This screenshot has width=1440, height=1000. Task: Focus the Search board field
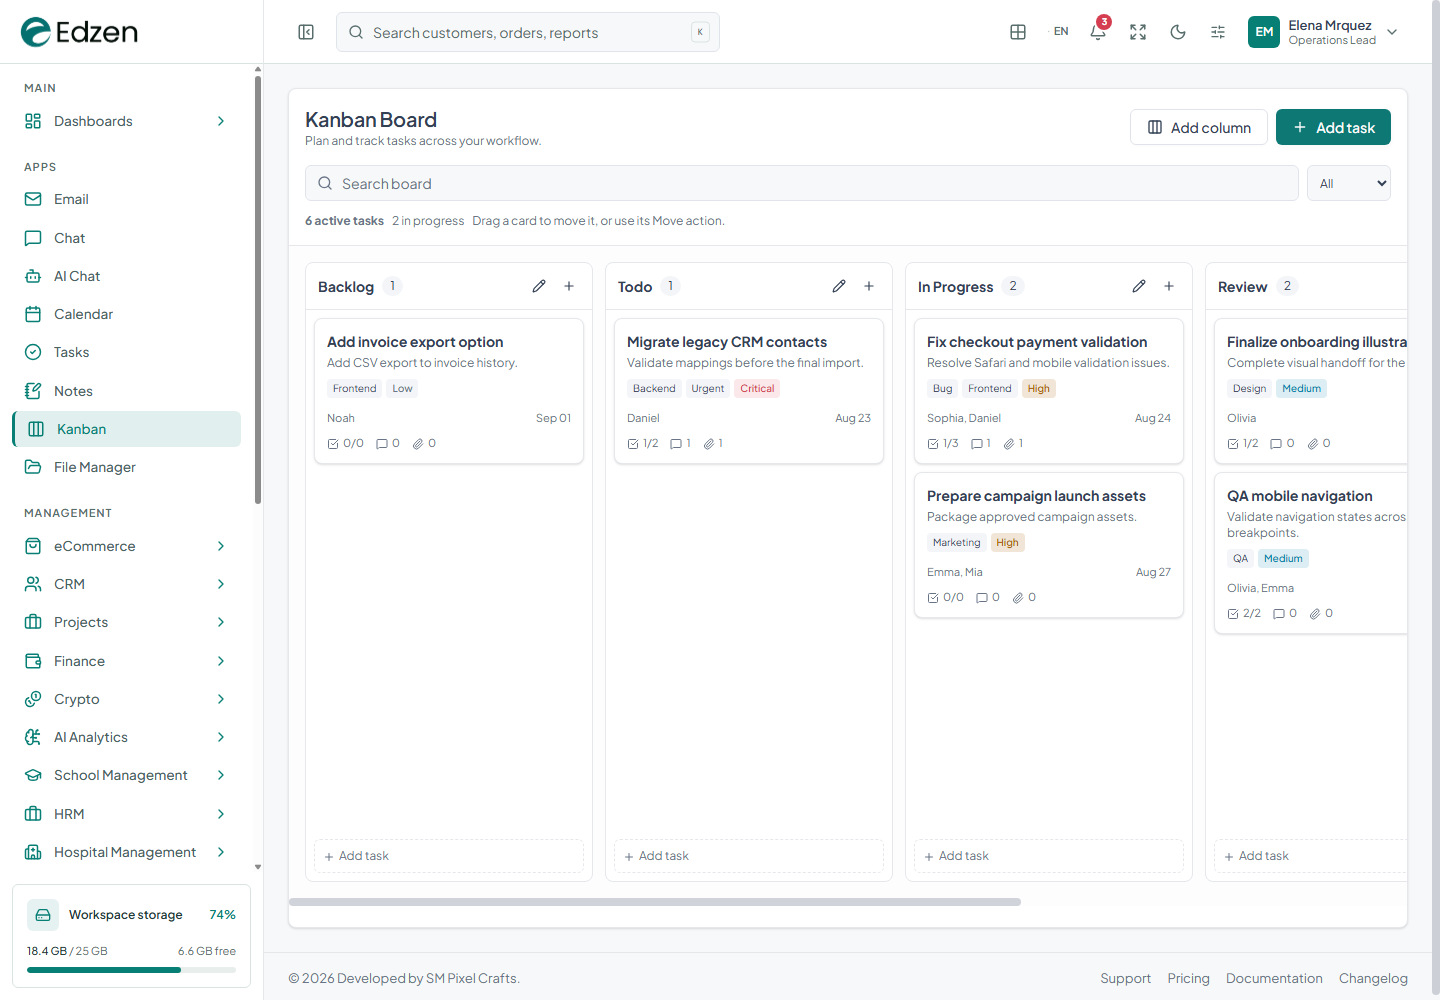(x=801, y=183)
